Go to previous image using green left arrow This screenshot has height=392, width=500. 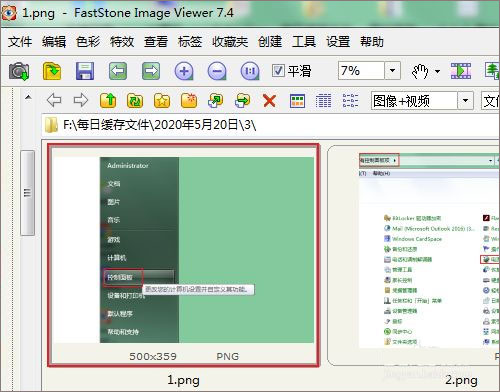click(x=118, y=71)
